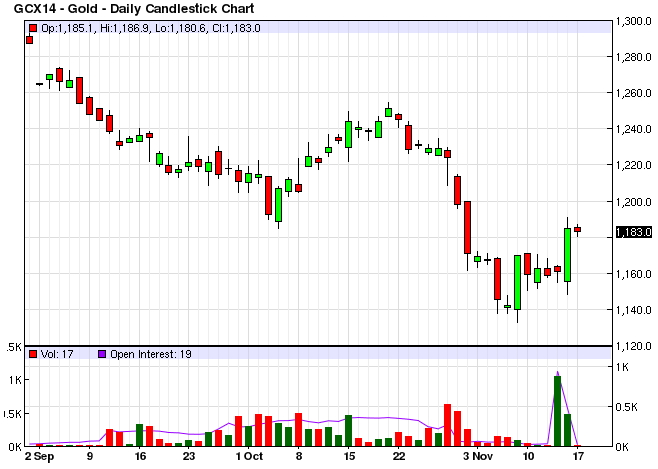
Task: Click the tallest dark green volume bar
Action: pos(558,411)
